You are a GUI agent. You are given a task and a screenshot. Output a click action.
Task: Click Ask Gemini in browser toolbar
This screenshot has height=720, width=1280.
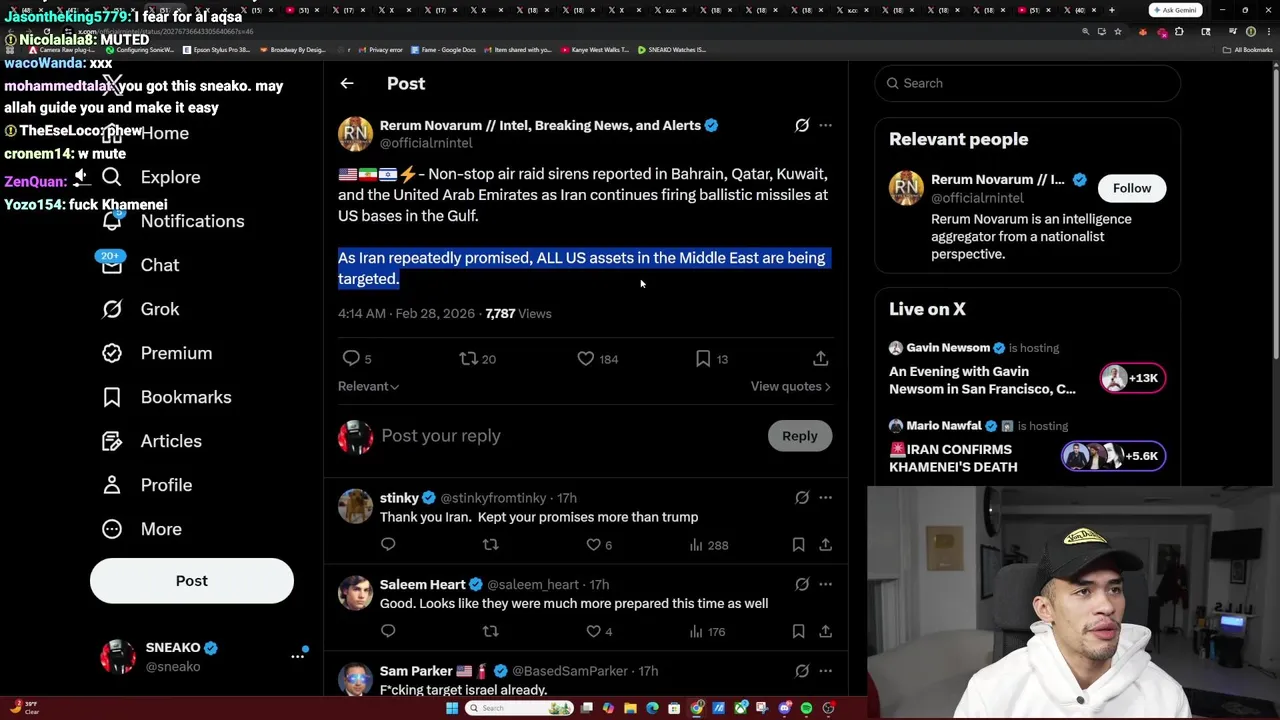(x=1175, y=10)
